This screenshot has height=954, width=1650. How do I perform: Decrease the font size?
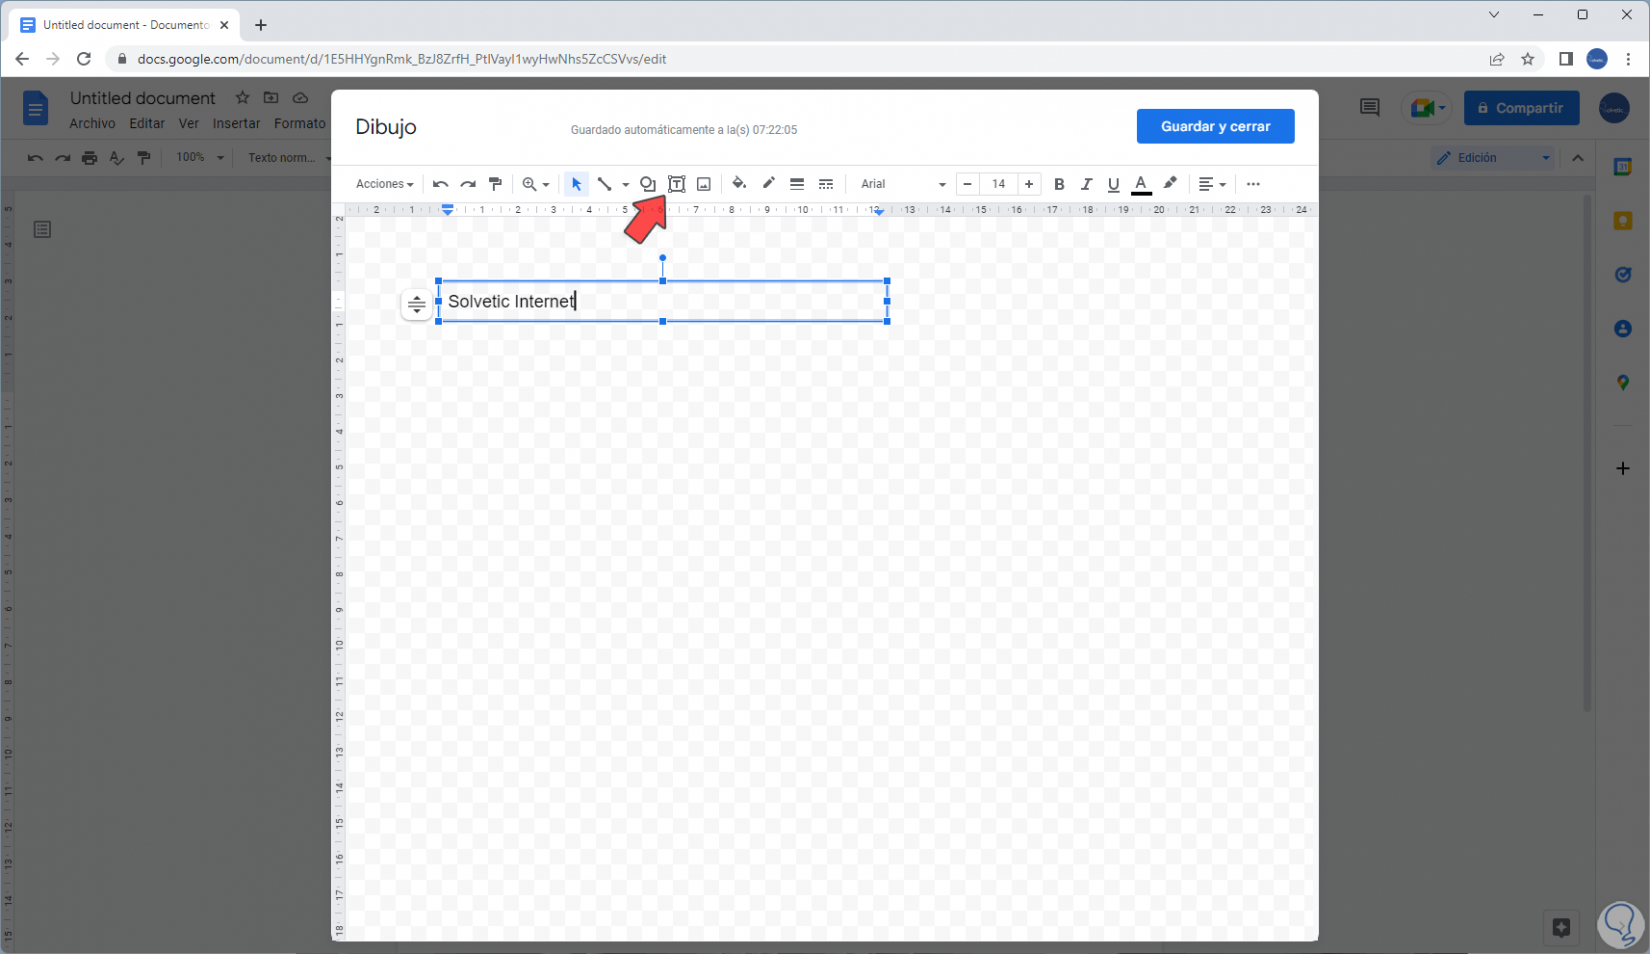(x=967, y=184)
